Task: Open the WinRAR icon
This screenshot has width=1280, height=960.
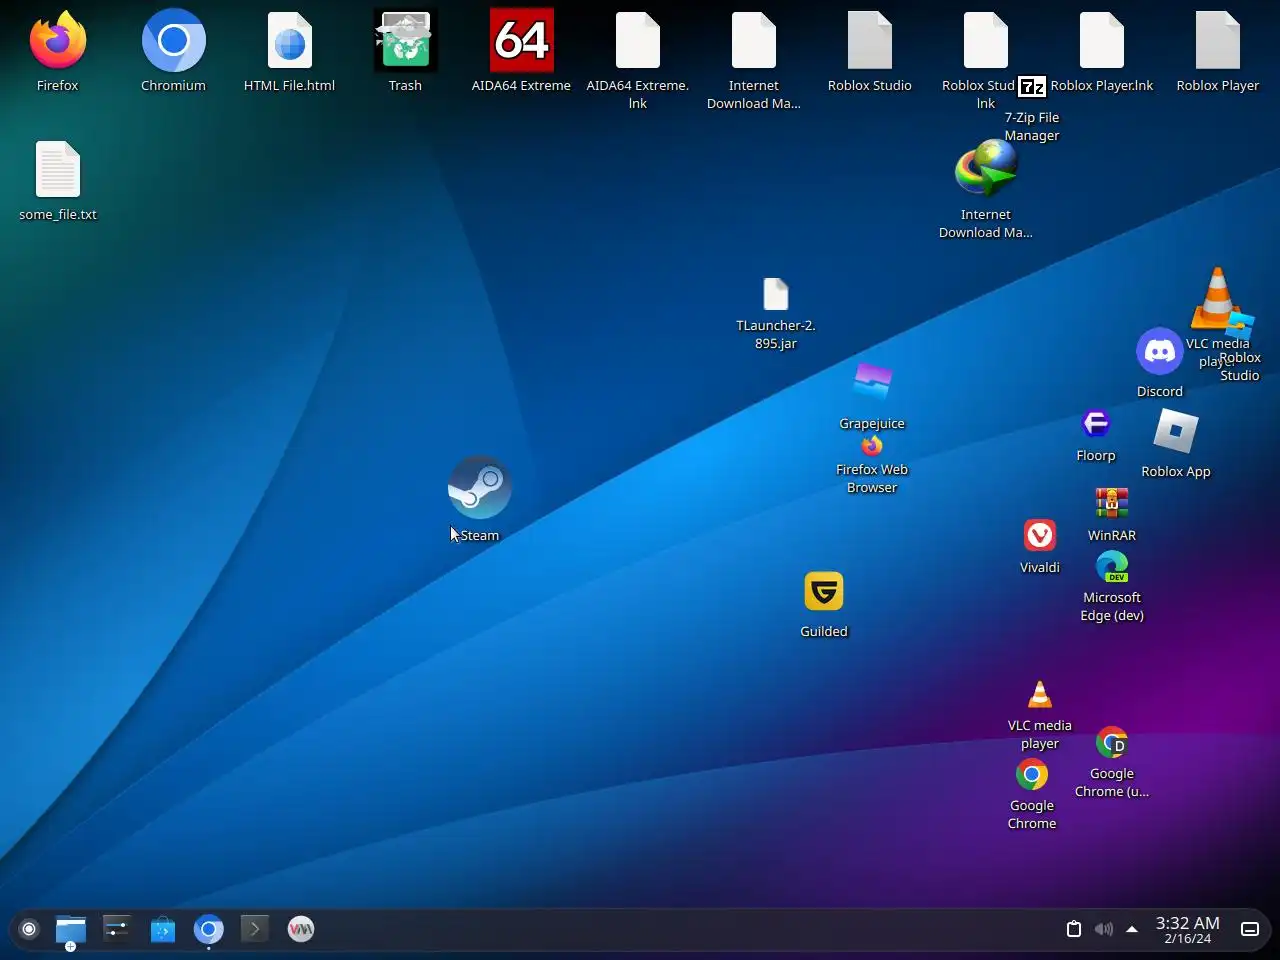Action: coord(1112,503)
